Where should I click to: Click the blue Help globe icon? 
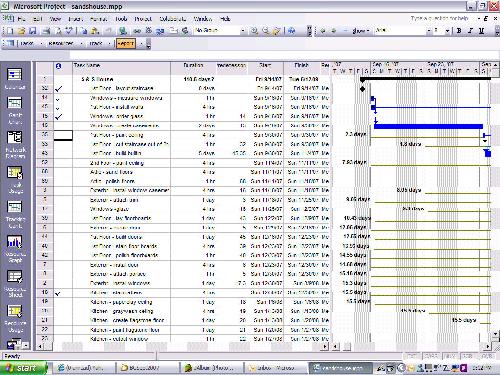(292, 31)
